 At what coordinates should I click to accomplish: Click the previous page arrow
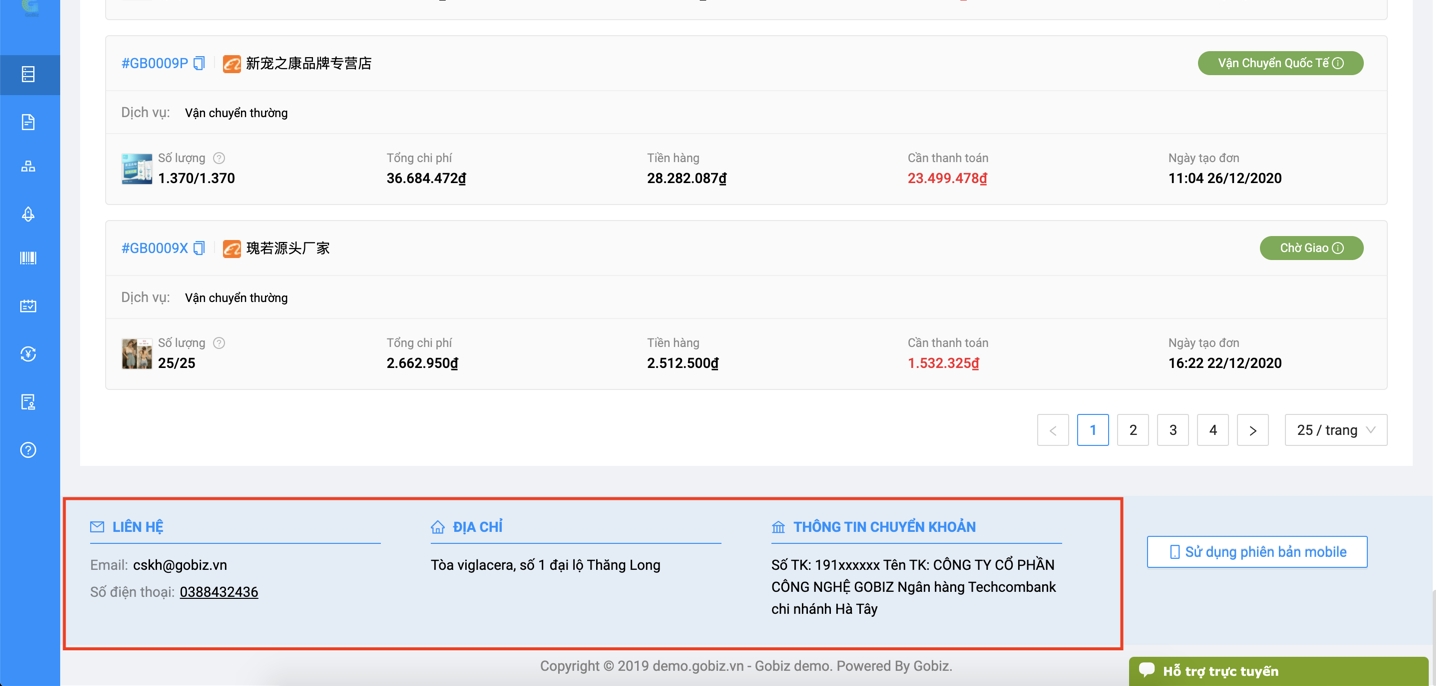[x=1052, y=430]
